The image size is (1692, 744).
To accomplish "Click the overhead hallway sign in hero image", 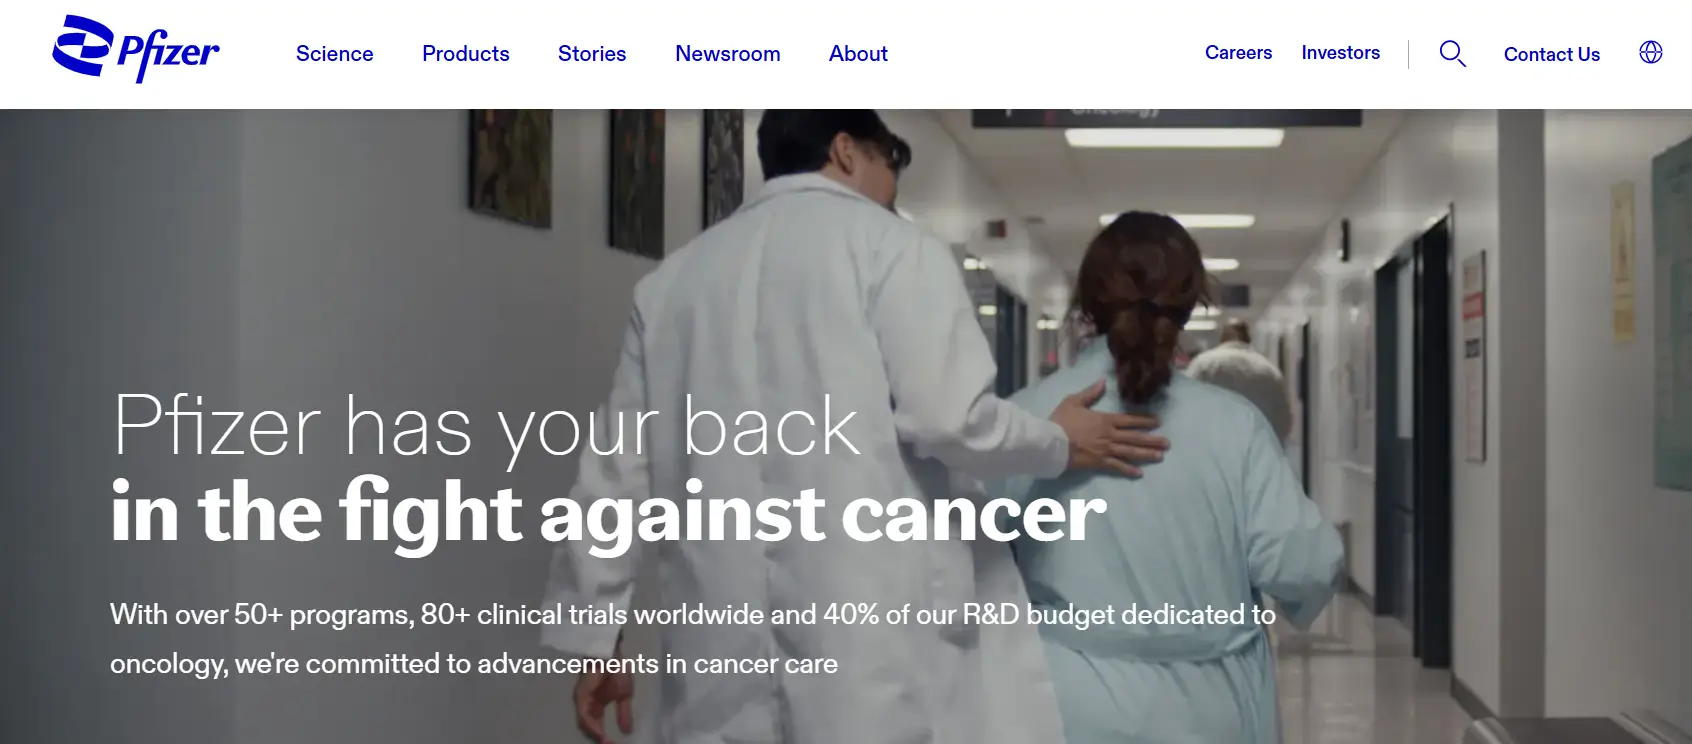I will [x=1166, y=117].
